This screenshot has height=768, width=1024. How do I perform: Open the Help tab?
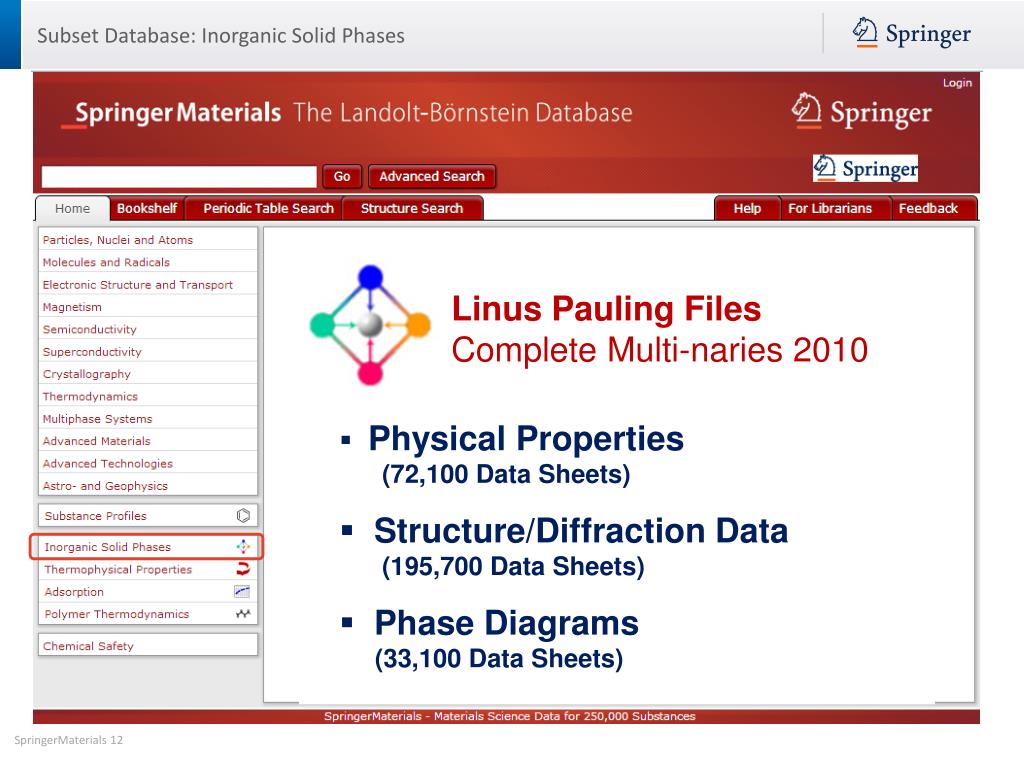747,208
